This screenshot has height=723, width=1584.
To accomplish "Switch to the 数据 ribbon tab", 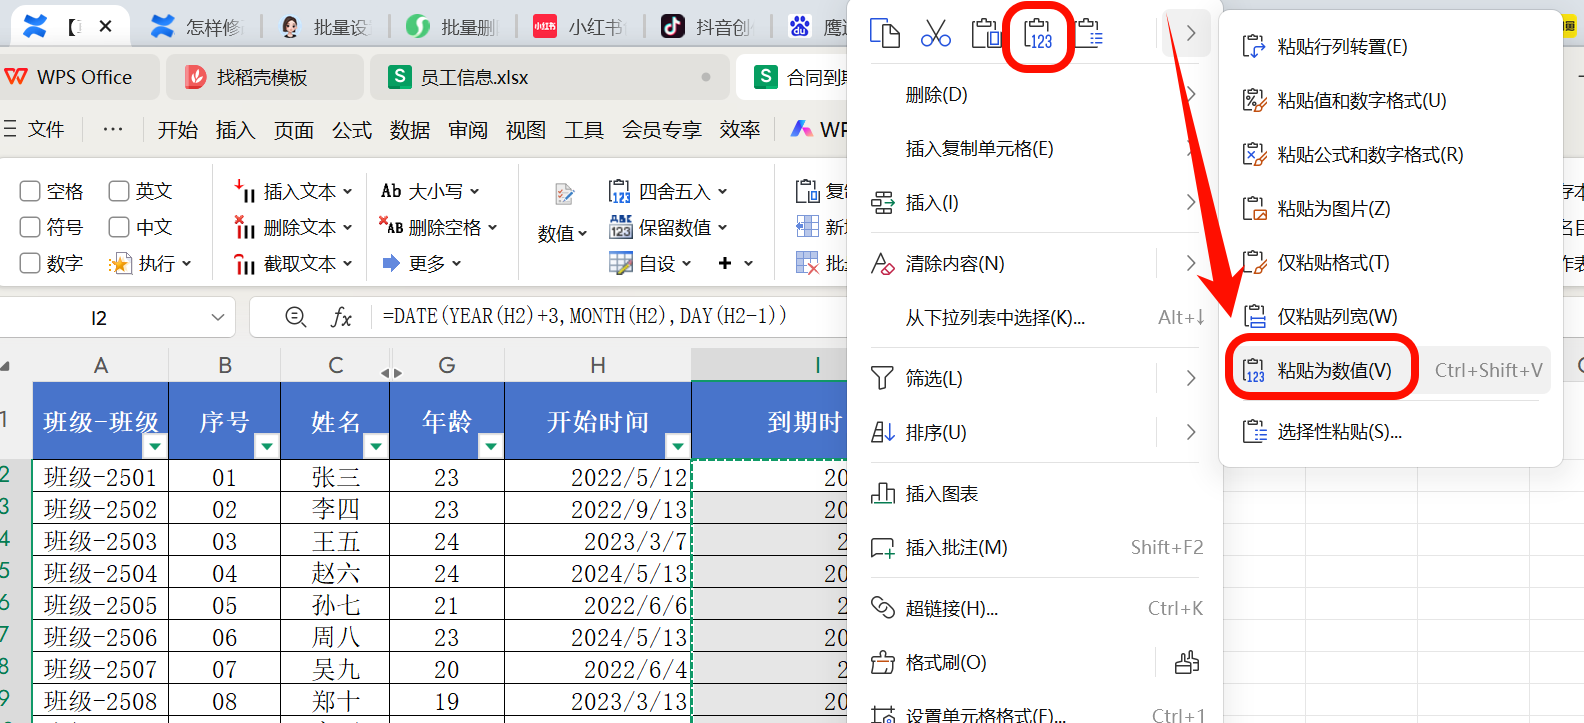I will coord(410,130).
